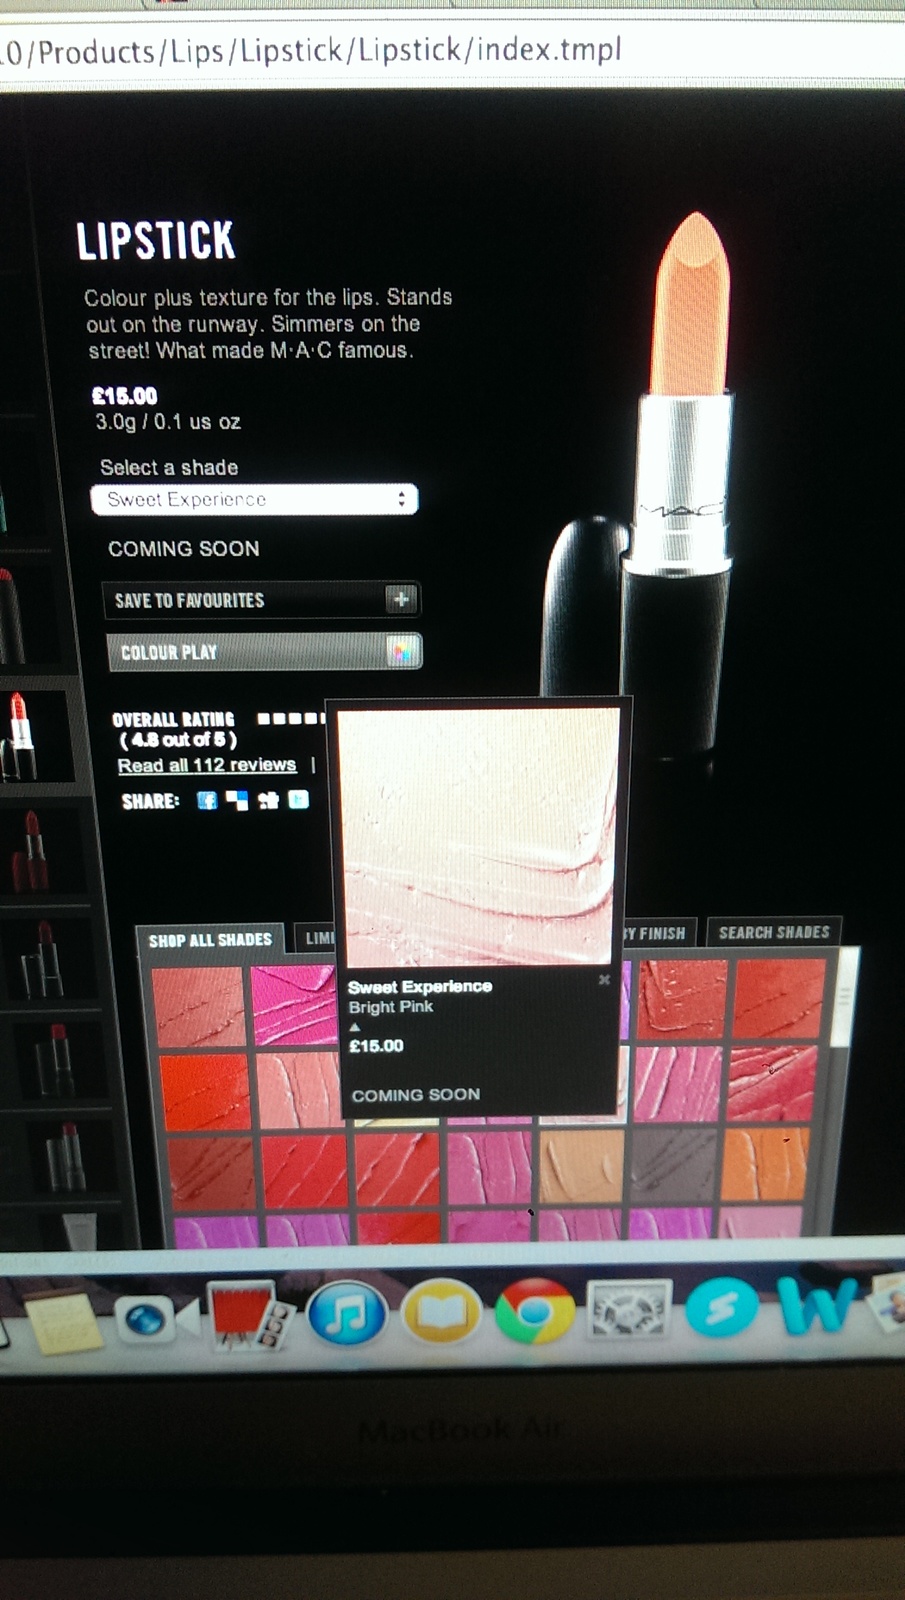905x1600 pixels.
Task: Open the Stickies notes icon in the Dock
Action: point(65,1323)
